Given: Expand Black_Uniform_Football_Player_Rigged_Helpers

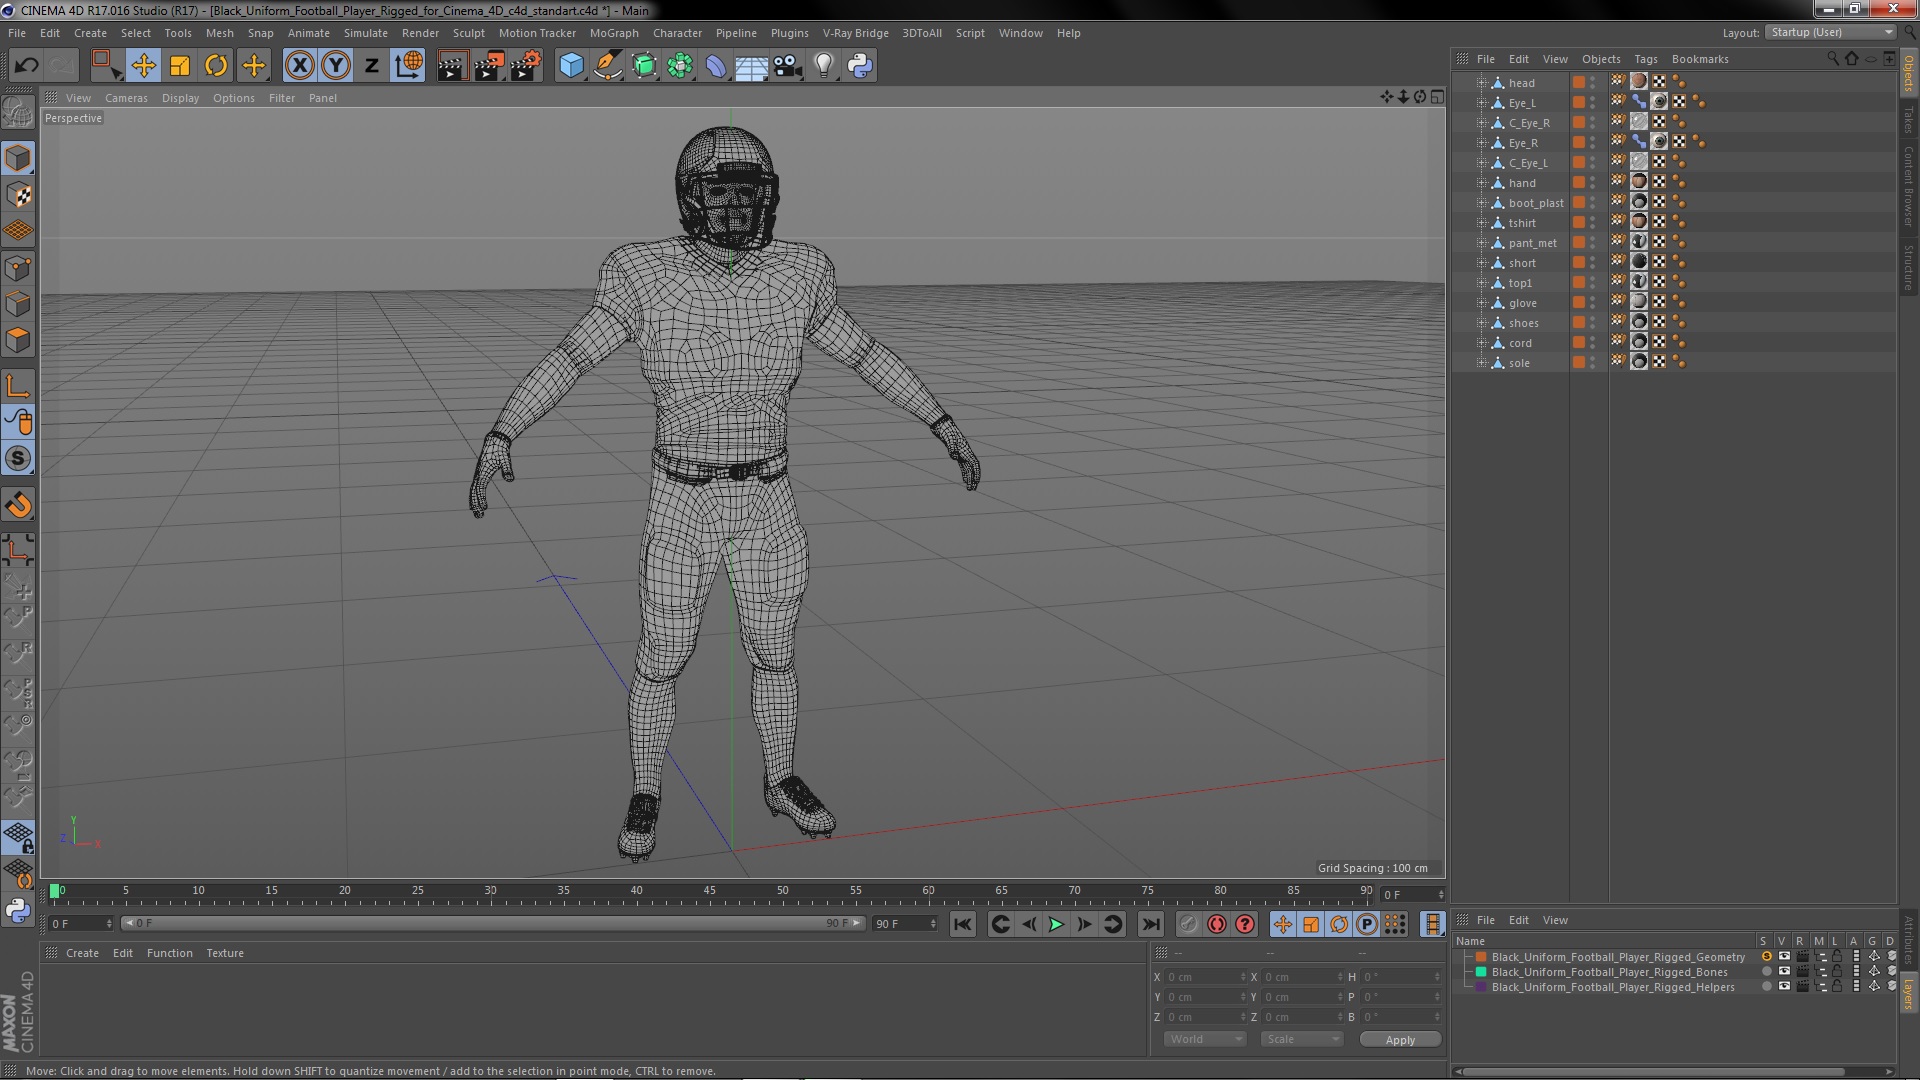Looking at the screenshot, I should coord(1461,988).
